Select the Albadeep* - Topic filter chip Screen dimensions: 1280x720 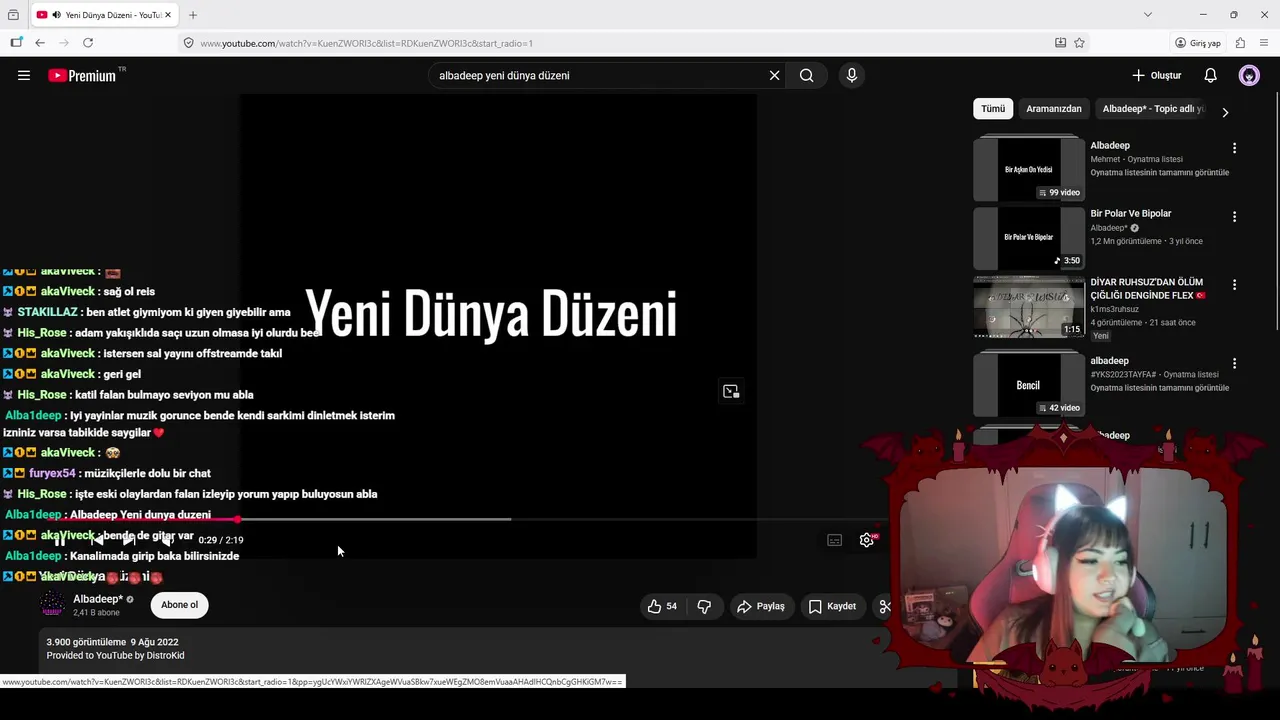coord(1153,108)
